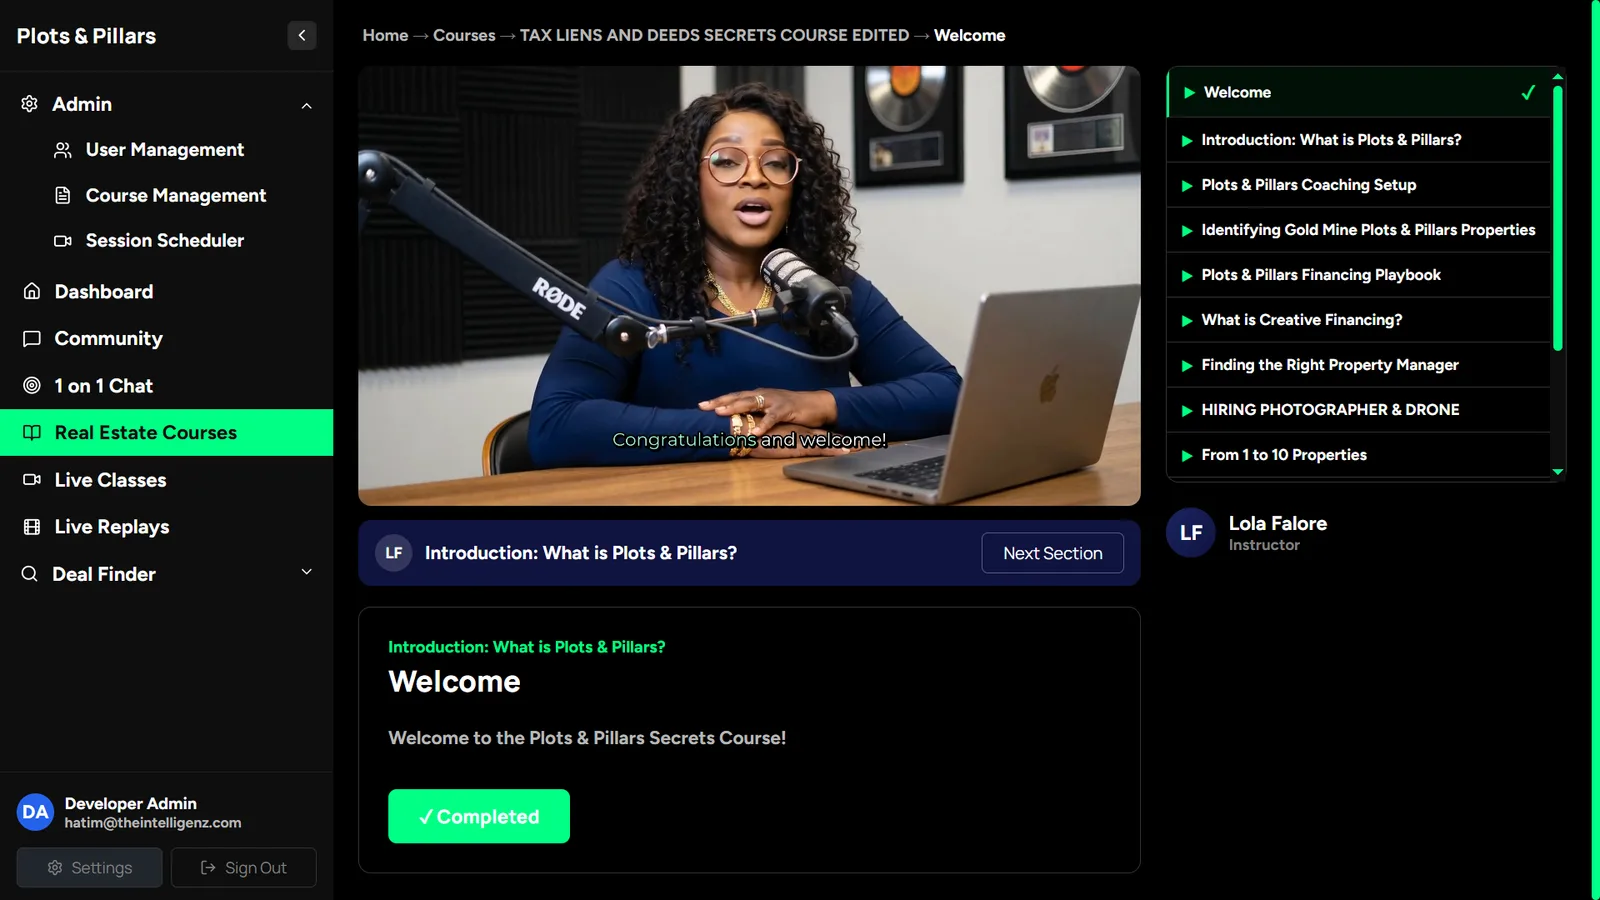
Task: Click the lesson list scroll-up arrow
Action: click(1558, 76)
